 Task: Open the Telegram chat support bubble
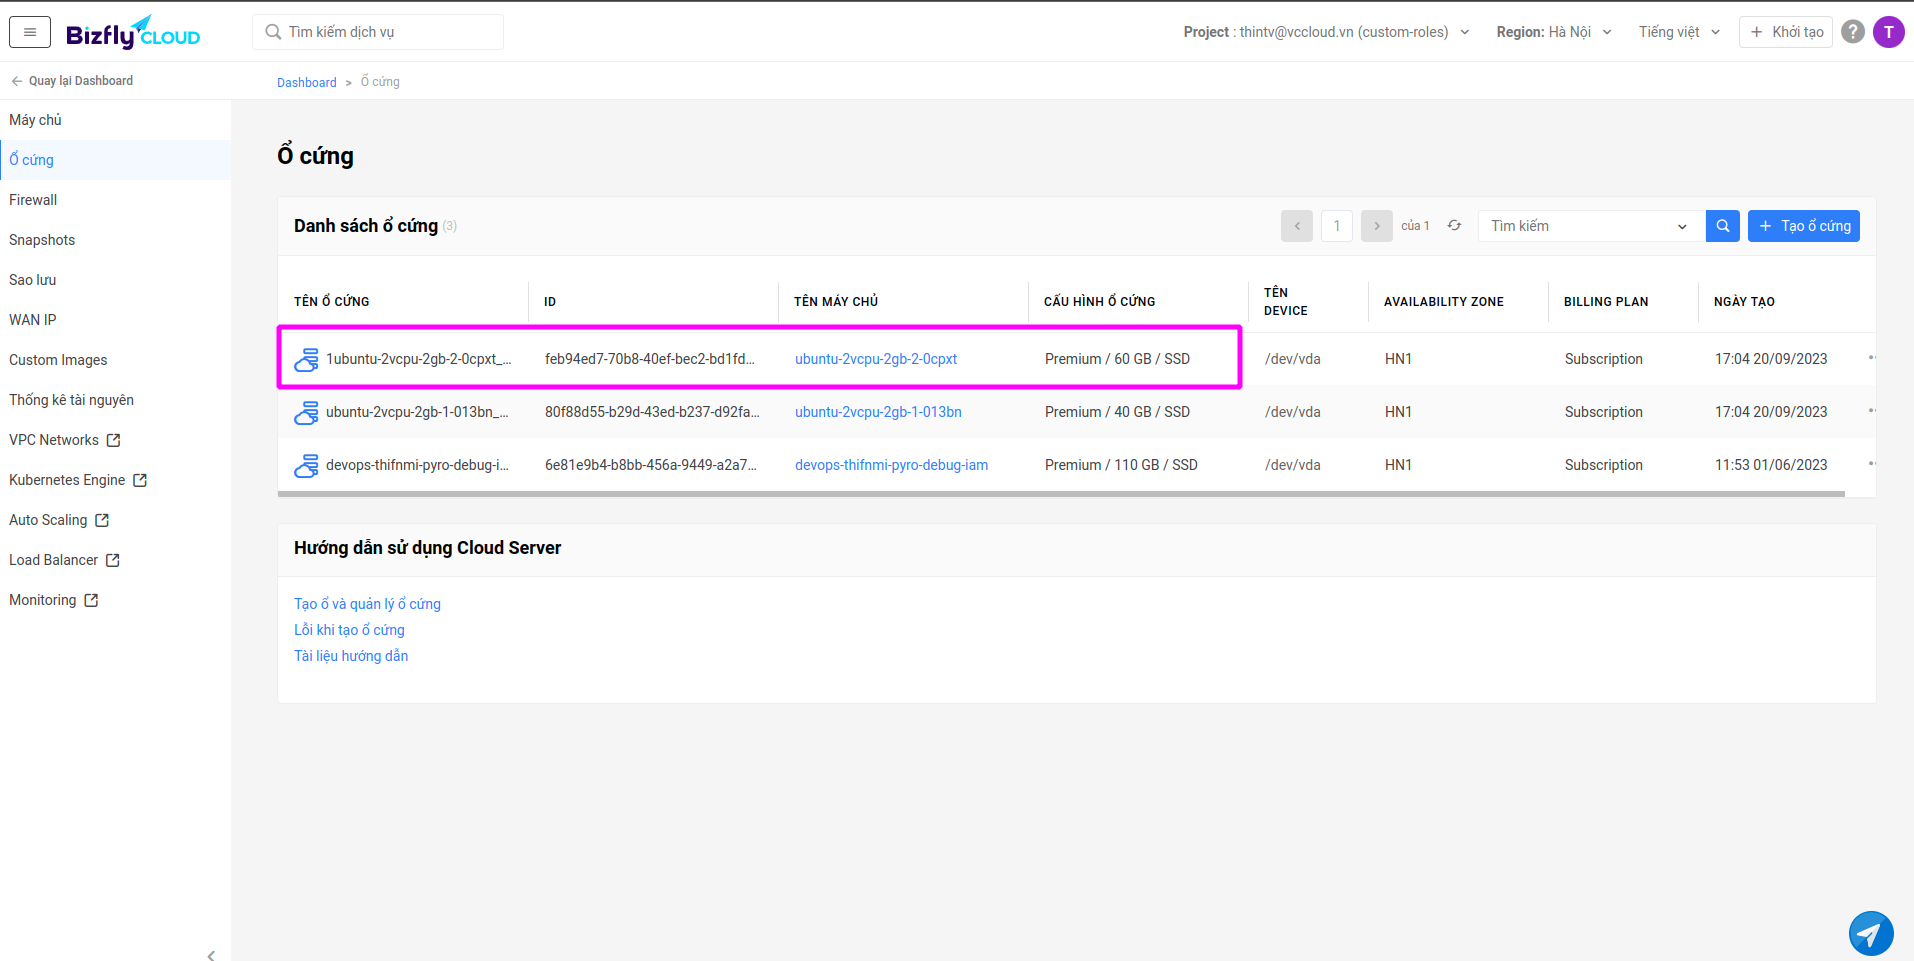pyautogui.click(x=1870, y=934)
